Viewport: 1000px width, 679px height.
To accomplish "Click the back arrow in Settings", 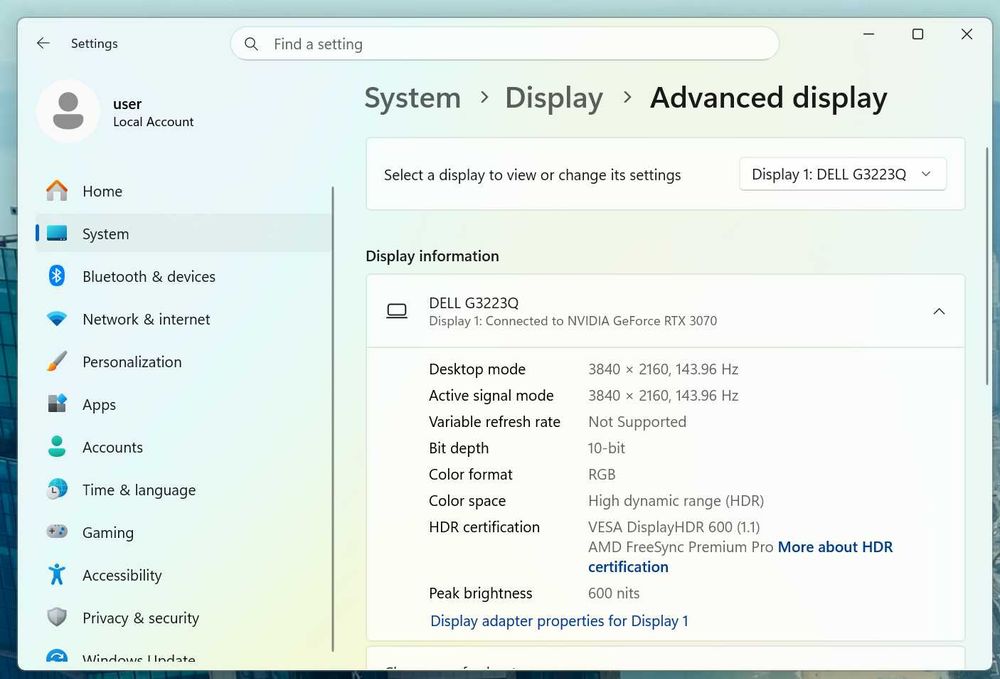I will tap(43, 43).
